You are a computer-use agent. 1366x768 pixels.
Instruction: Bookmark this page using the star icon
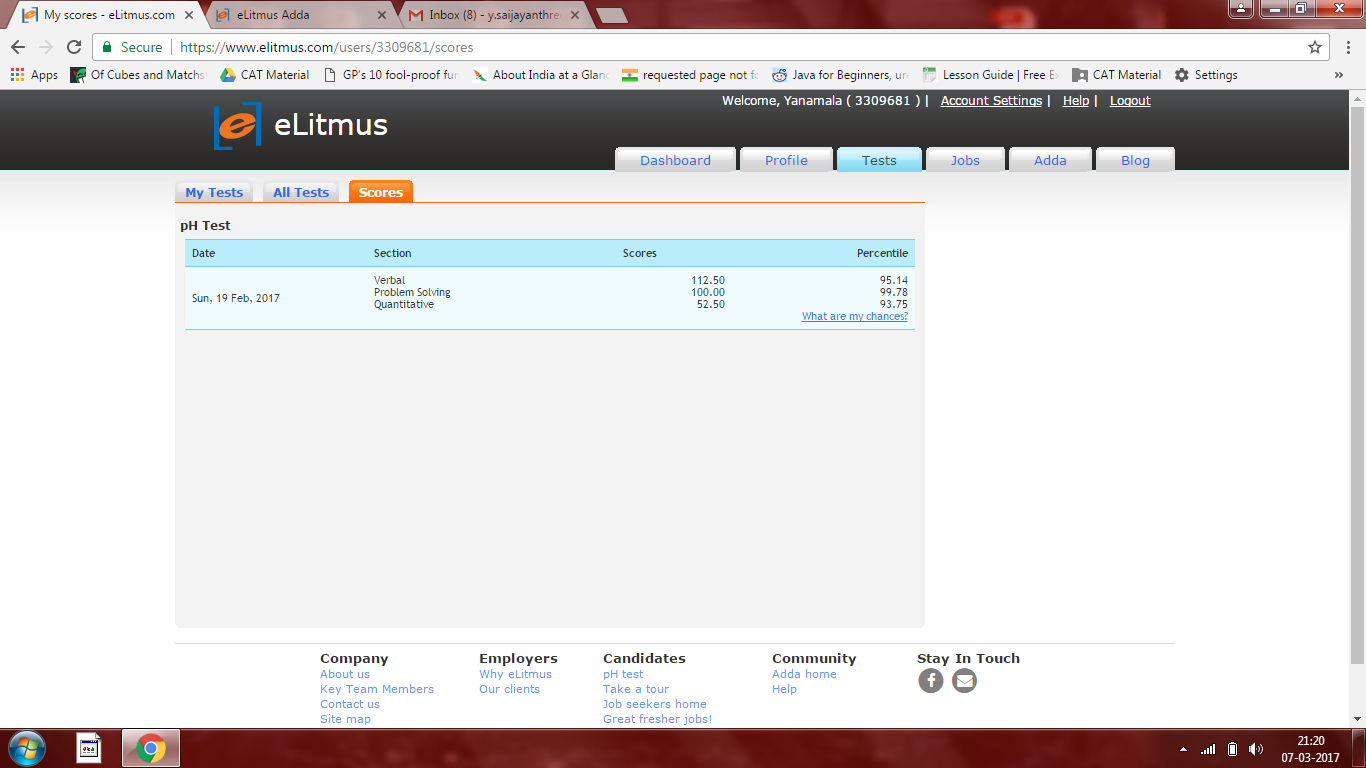click(1314, 47)
